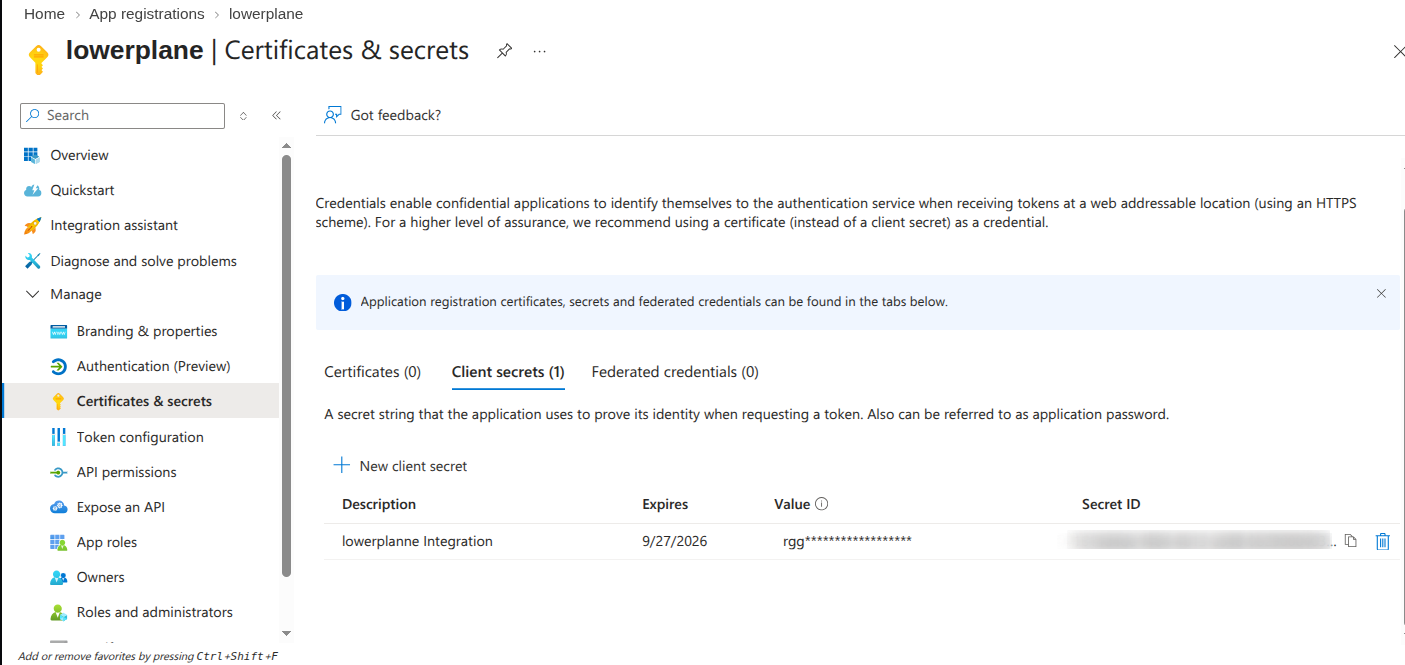Show Value column info tooltip icon

[x=822, y=504]
